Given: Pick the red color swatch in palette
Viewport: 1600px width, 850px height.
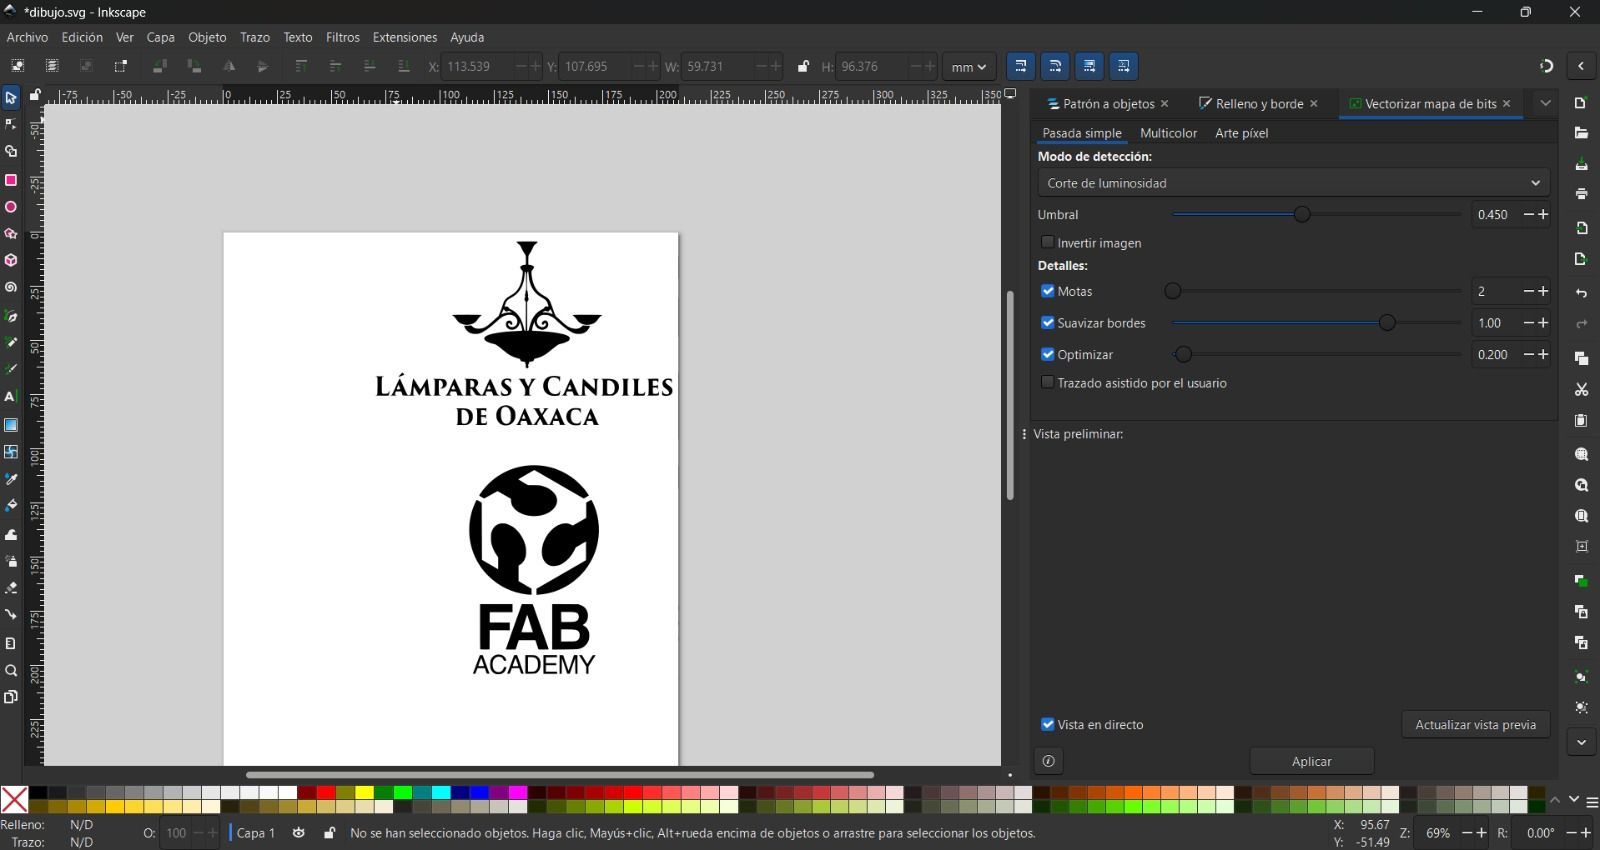Looking at the screenshot, I should point(326,793).
